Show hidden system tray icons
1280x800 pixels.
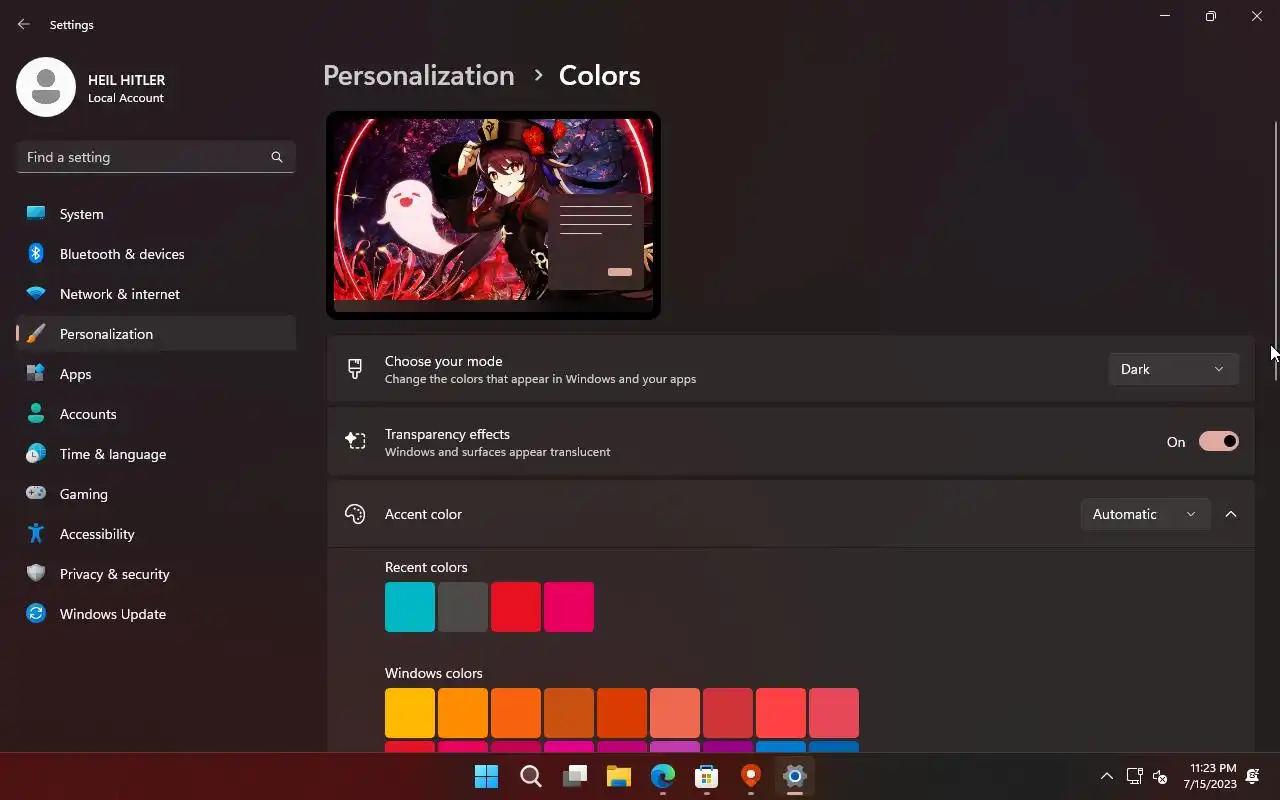point(1106,776)
